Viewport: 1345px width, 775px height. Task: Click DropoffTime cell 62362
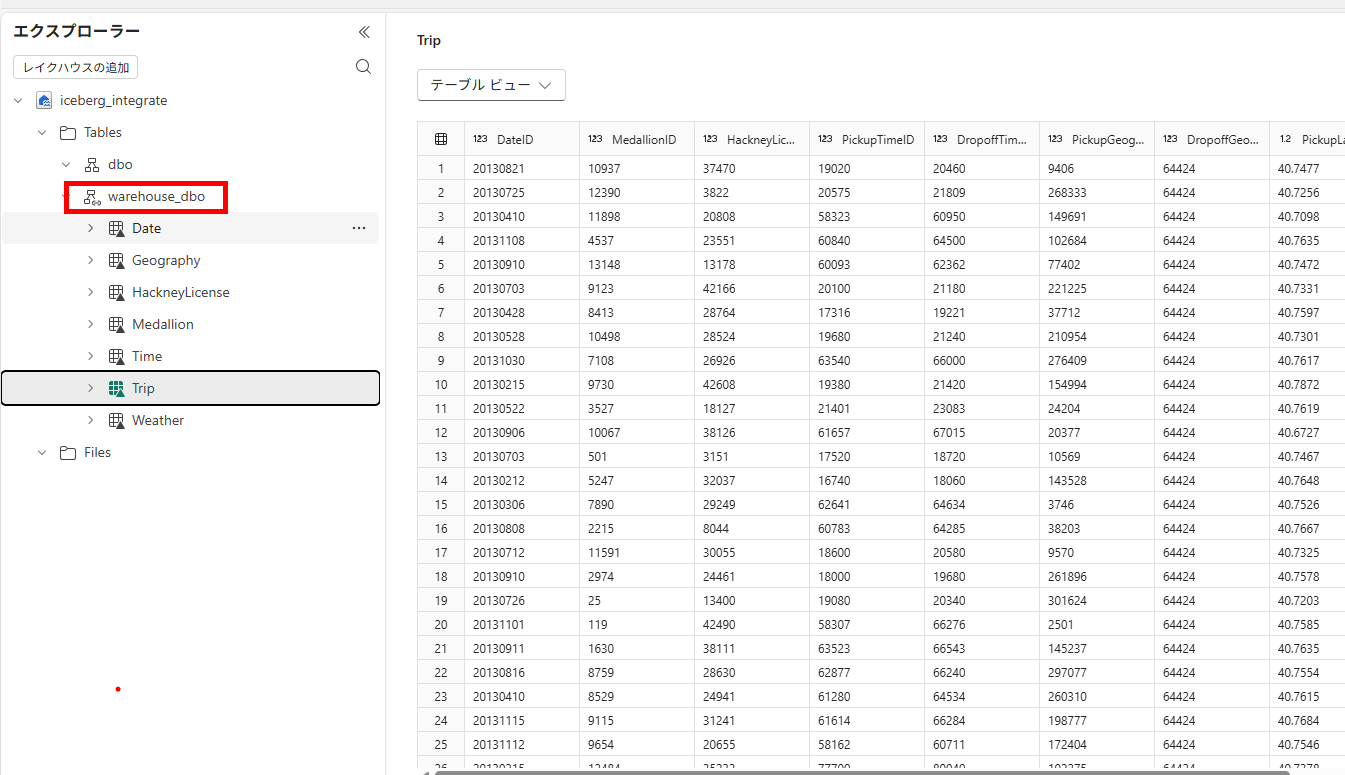[982, 264]
